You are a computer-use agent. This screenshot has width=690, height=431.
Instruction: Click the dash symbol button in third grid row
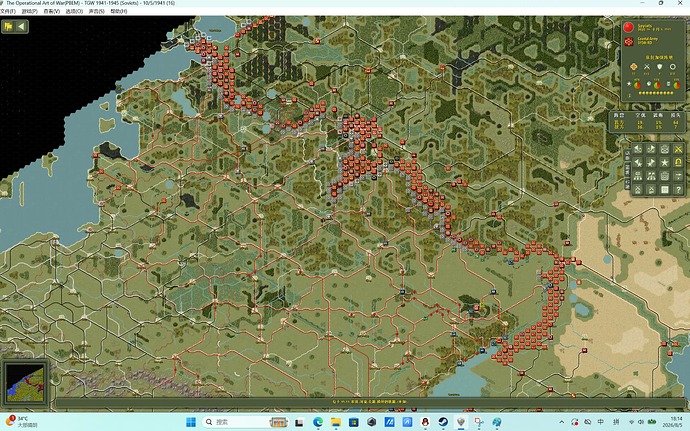[678, 176]
